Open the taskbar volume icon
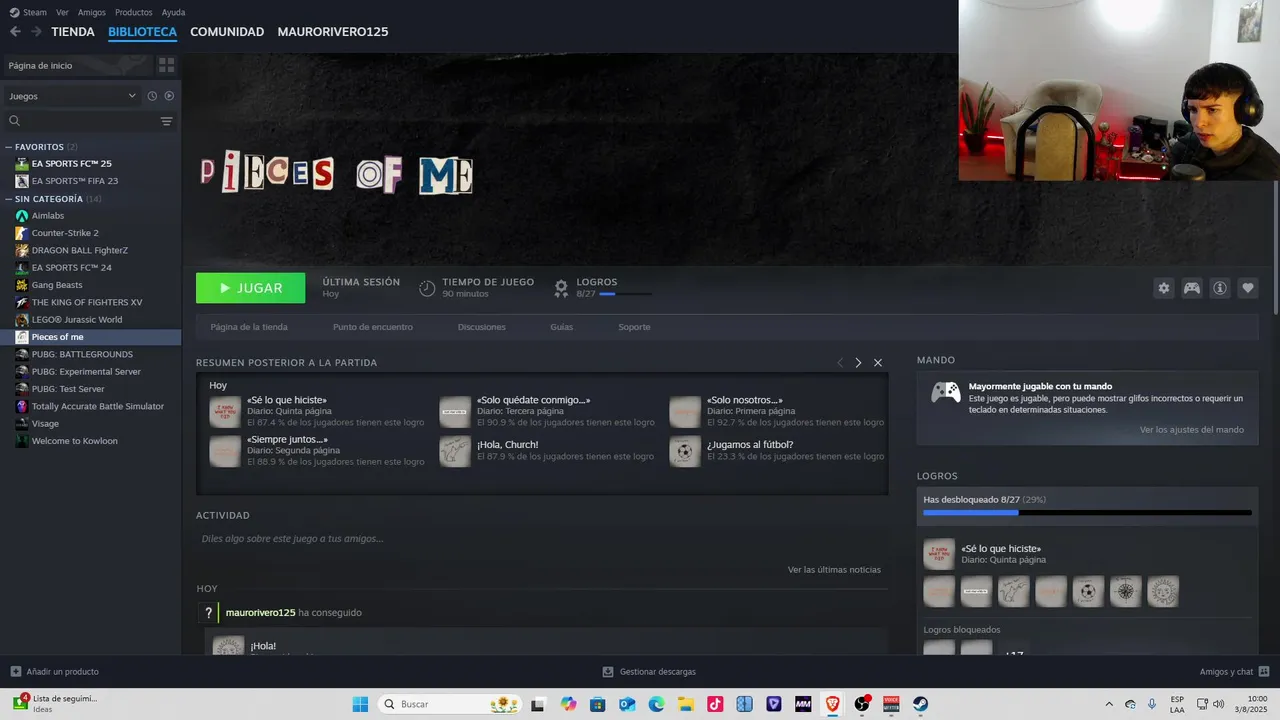Image resolution: width=1280 pixels, height=720 pixels. pyautogui.click(x=1219, y=704)
